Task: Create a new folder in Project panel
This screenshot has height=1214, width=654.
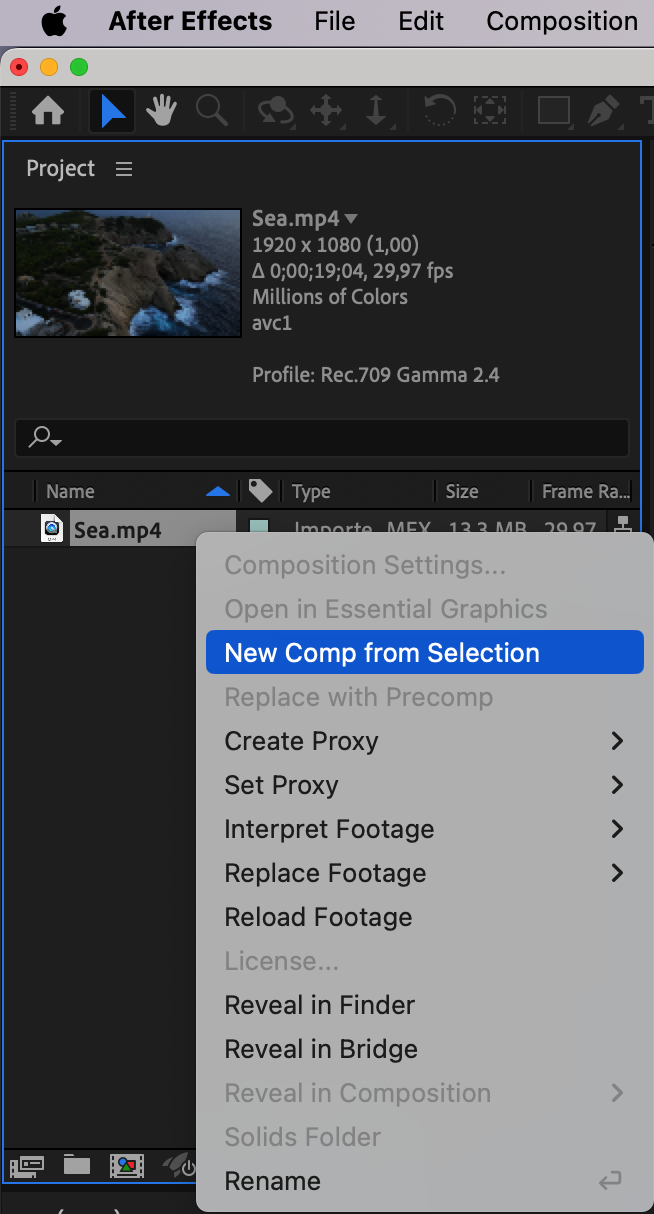Action: (x=77, y=1166)
